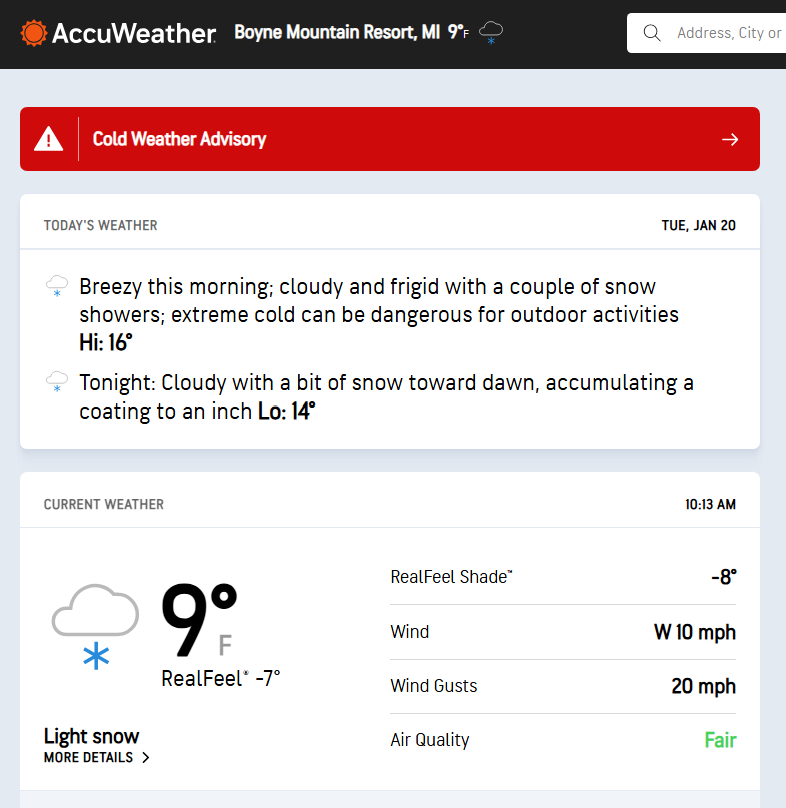Click the Current Weather card heading
Viewport: 786px width, 808px height.
click(x=103, y=505)
